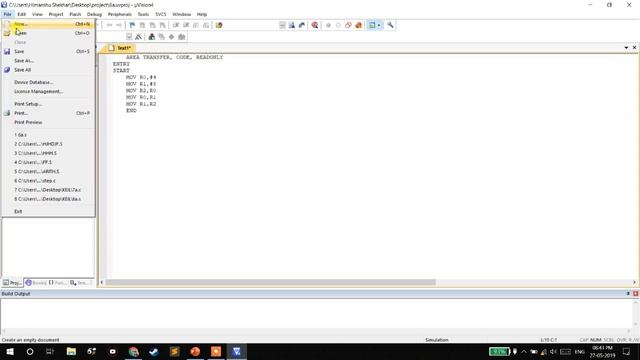Open the Project menu

56,14
